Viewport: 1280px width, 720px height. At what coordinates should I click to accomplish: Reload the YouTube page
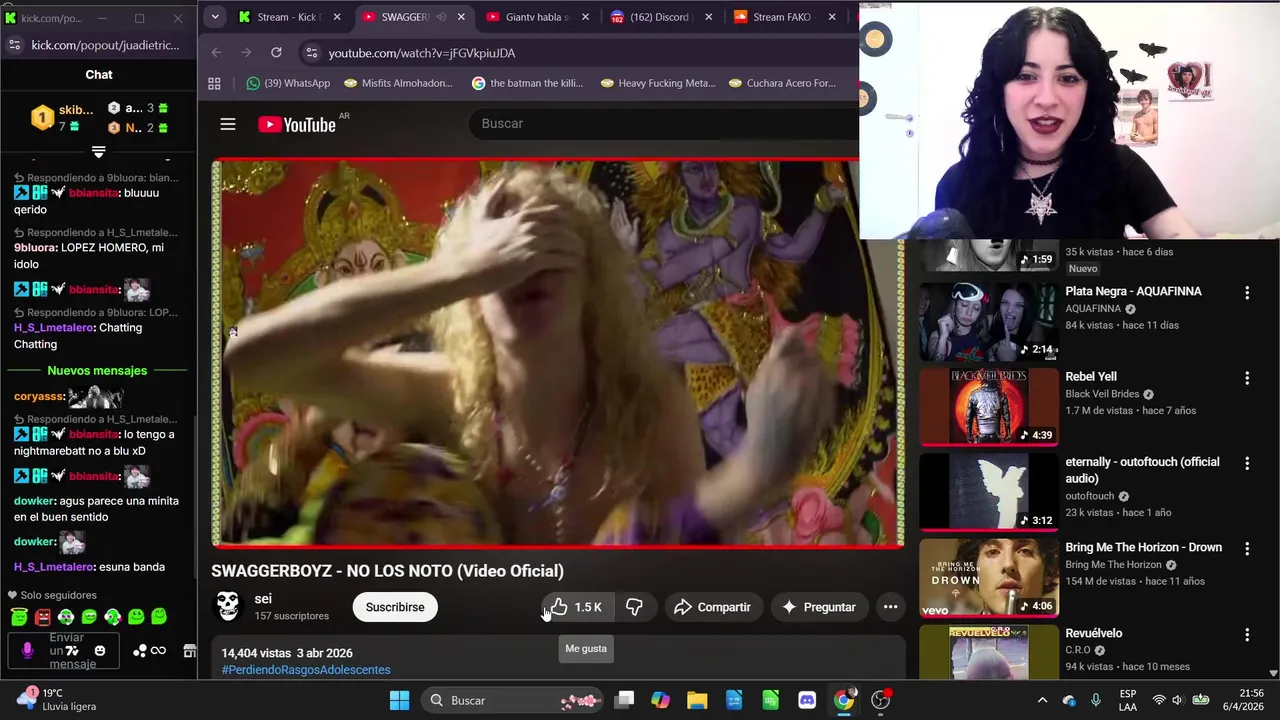pyautogui.click(x=276, y=53)
